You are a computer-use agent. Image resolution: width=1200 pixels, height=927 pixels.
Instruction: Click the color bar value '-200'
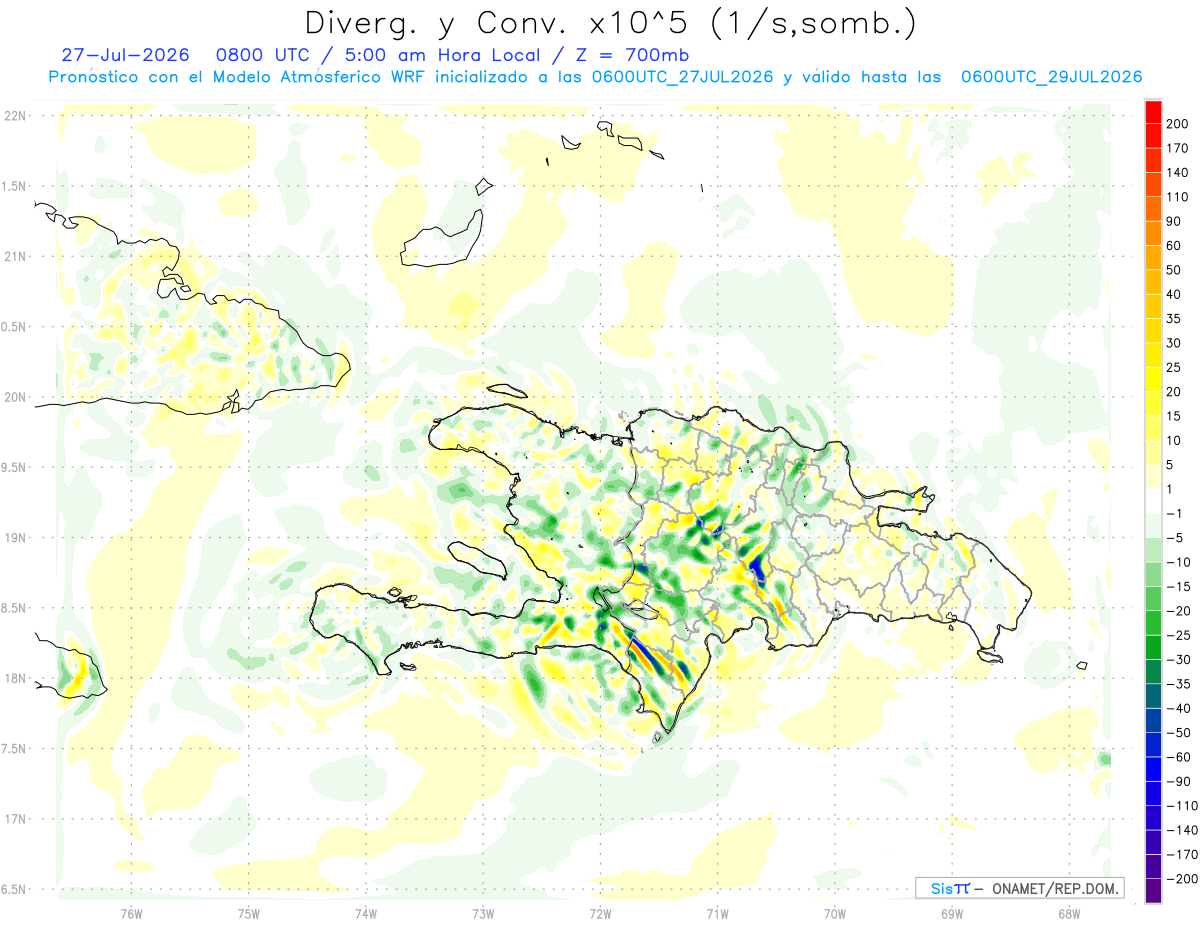click(x=1182, y=879)
